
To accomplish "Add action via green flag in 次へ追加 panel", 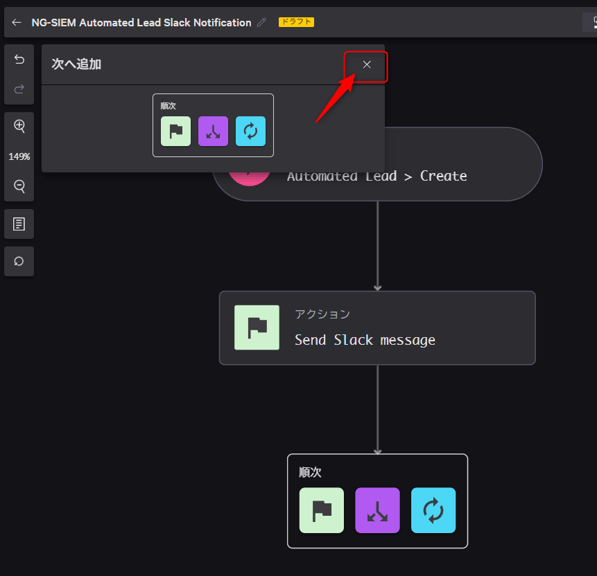I will (176, 131).
